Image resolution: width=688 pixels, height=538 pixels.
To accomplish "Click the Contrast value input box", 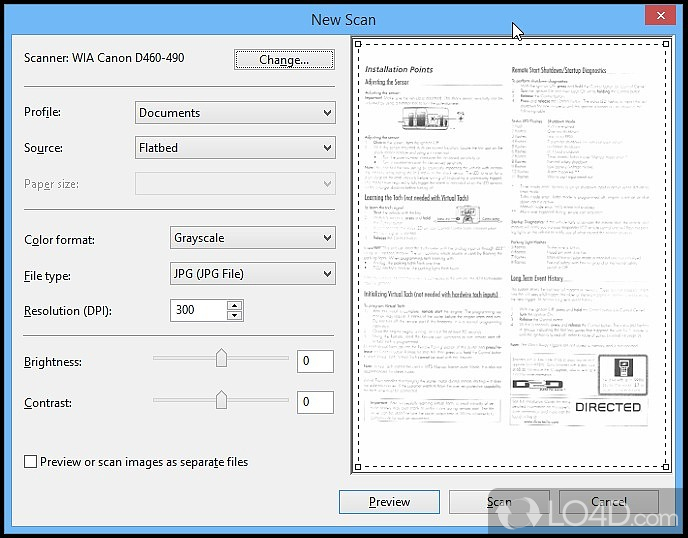I will tap(315, 402).
